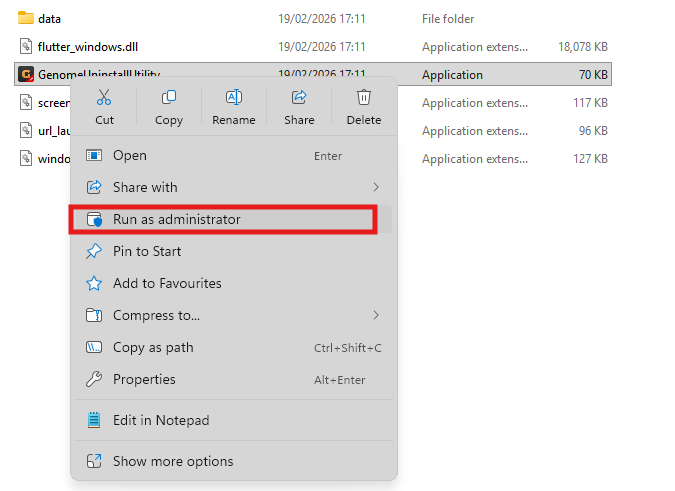The height and width of the screenshot is (491, 675).
Task: Select the data folder row name
Action: [x=50, y=19]
